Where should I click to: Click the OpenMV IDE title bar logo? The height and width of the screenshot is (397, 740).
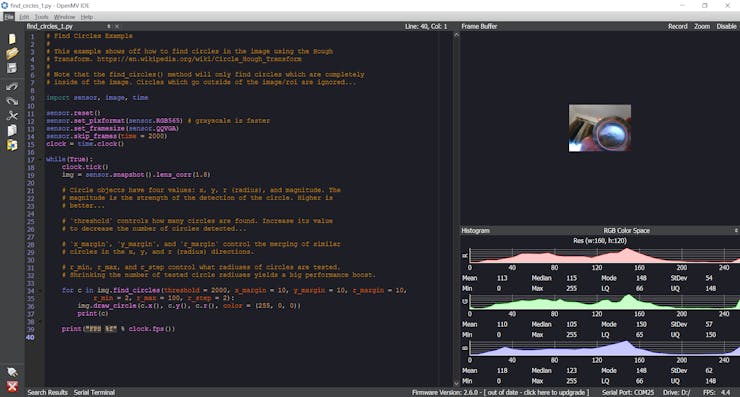pos(5,6)
